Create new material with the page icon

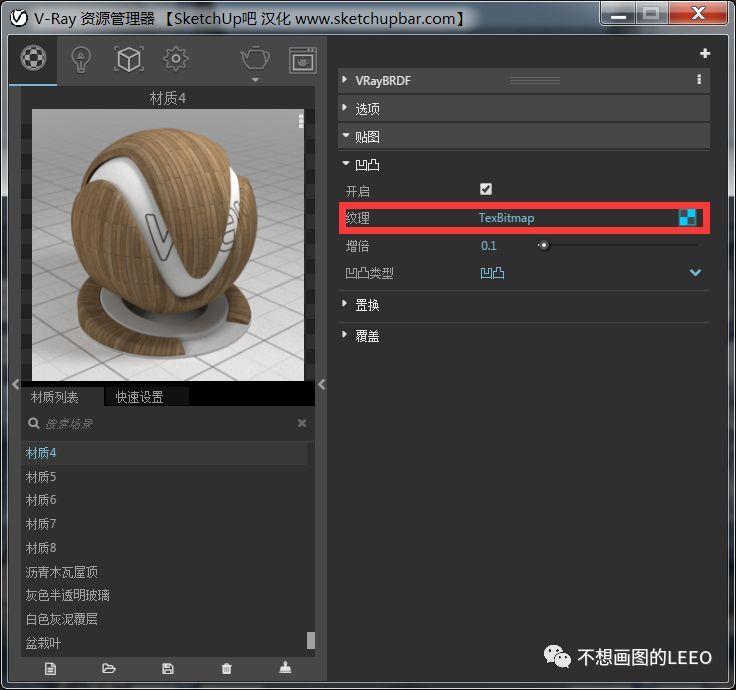click(50, 668)
